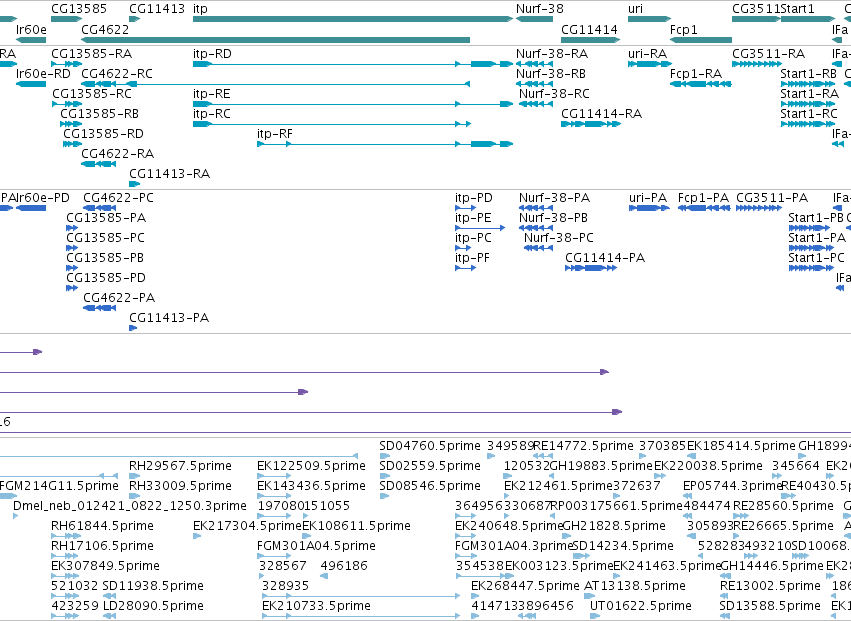Click EST RH29567.5prime
The height and width of the screenshot is (621, 851).
click(x=180, y=467)
